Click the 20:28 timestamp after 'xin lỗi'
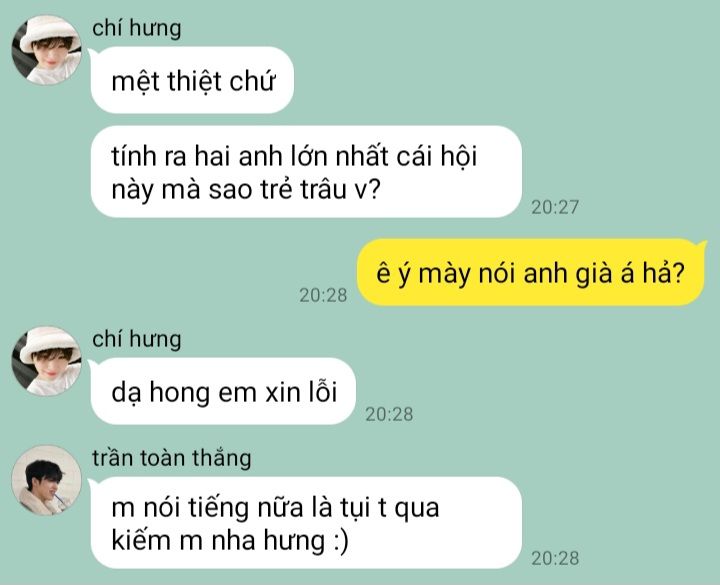Image resolution: width=720 pixels, height=585 pixels. tap(389, 414)
